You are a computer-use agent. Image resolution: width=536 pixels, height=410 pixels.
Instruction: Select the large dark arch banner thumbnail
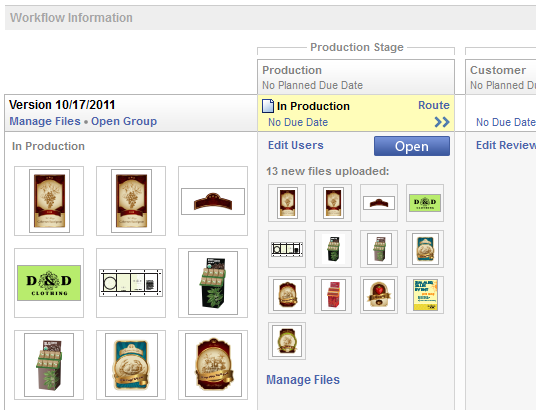(213, 201)
